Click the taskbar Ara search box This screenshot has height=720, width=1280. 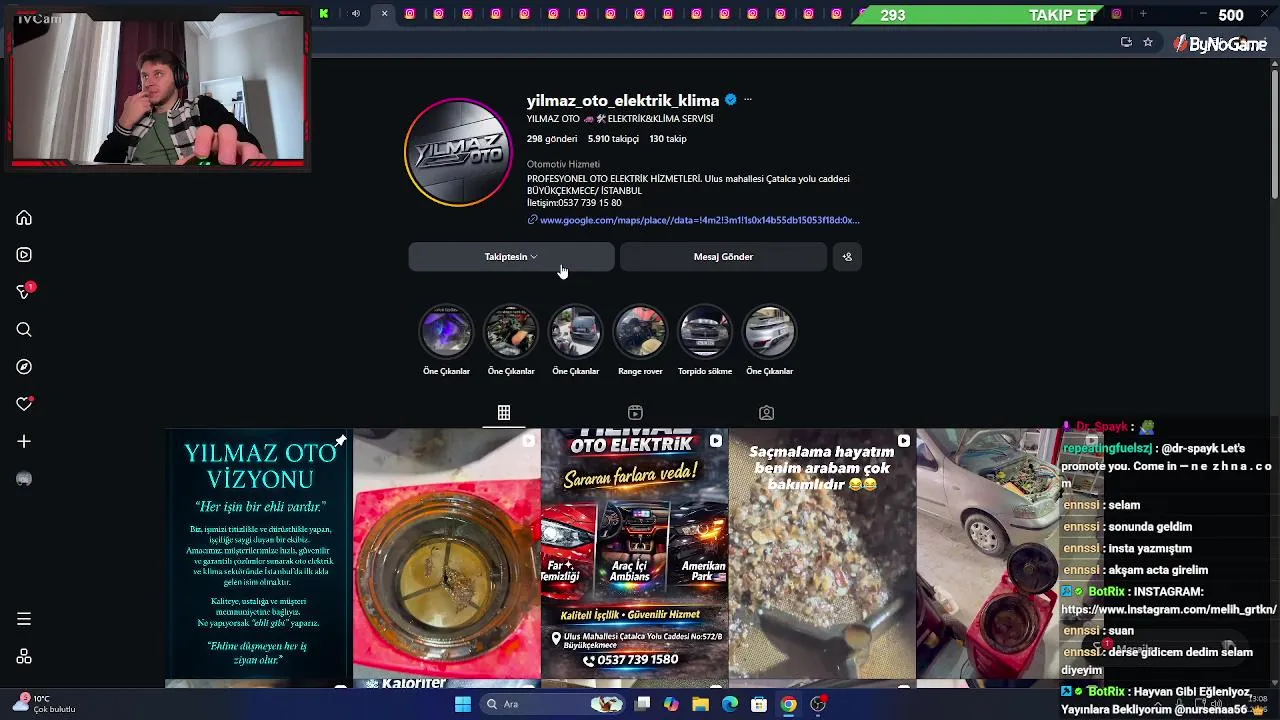[553, 704]
